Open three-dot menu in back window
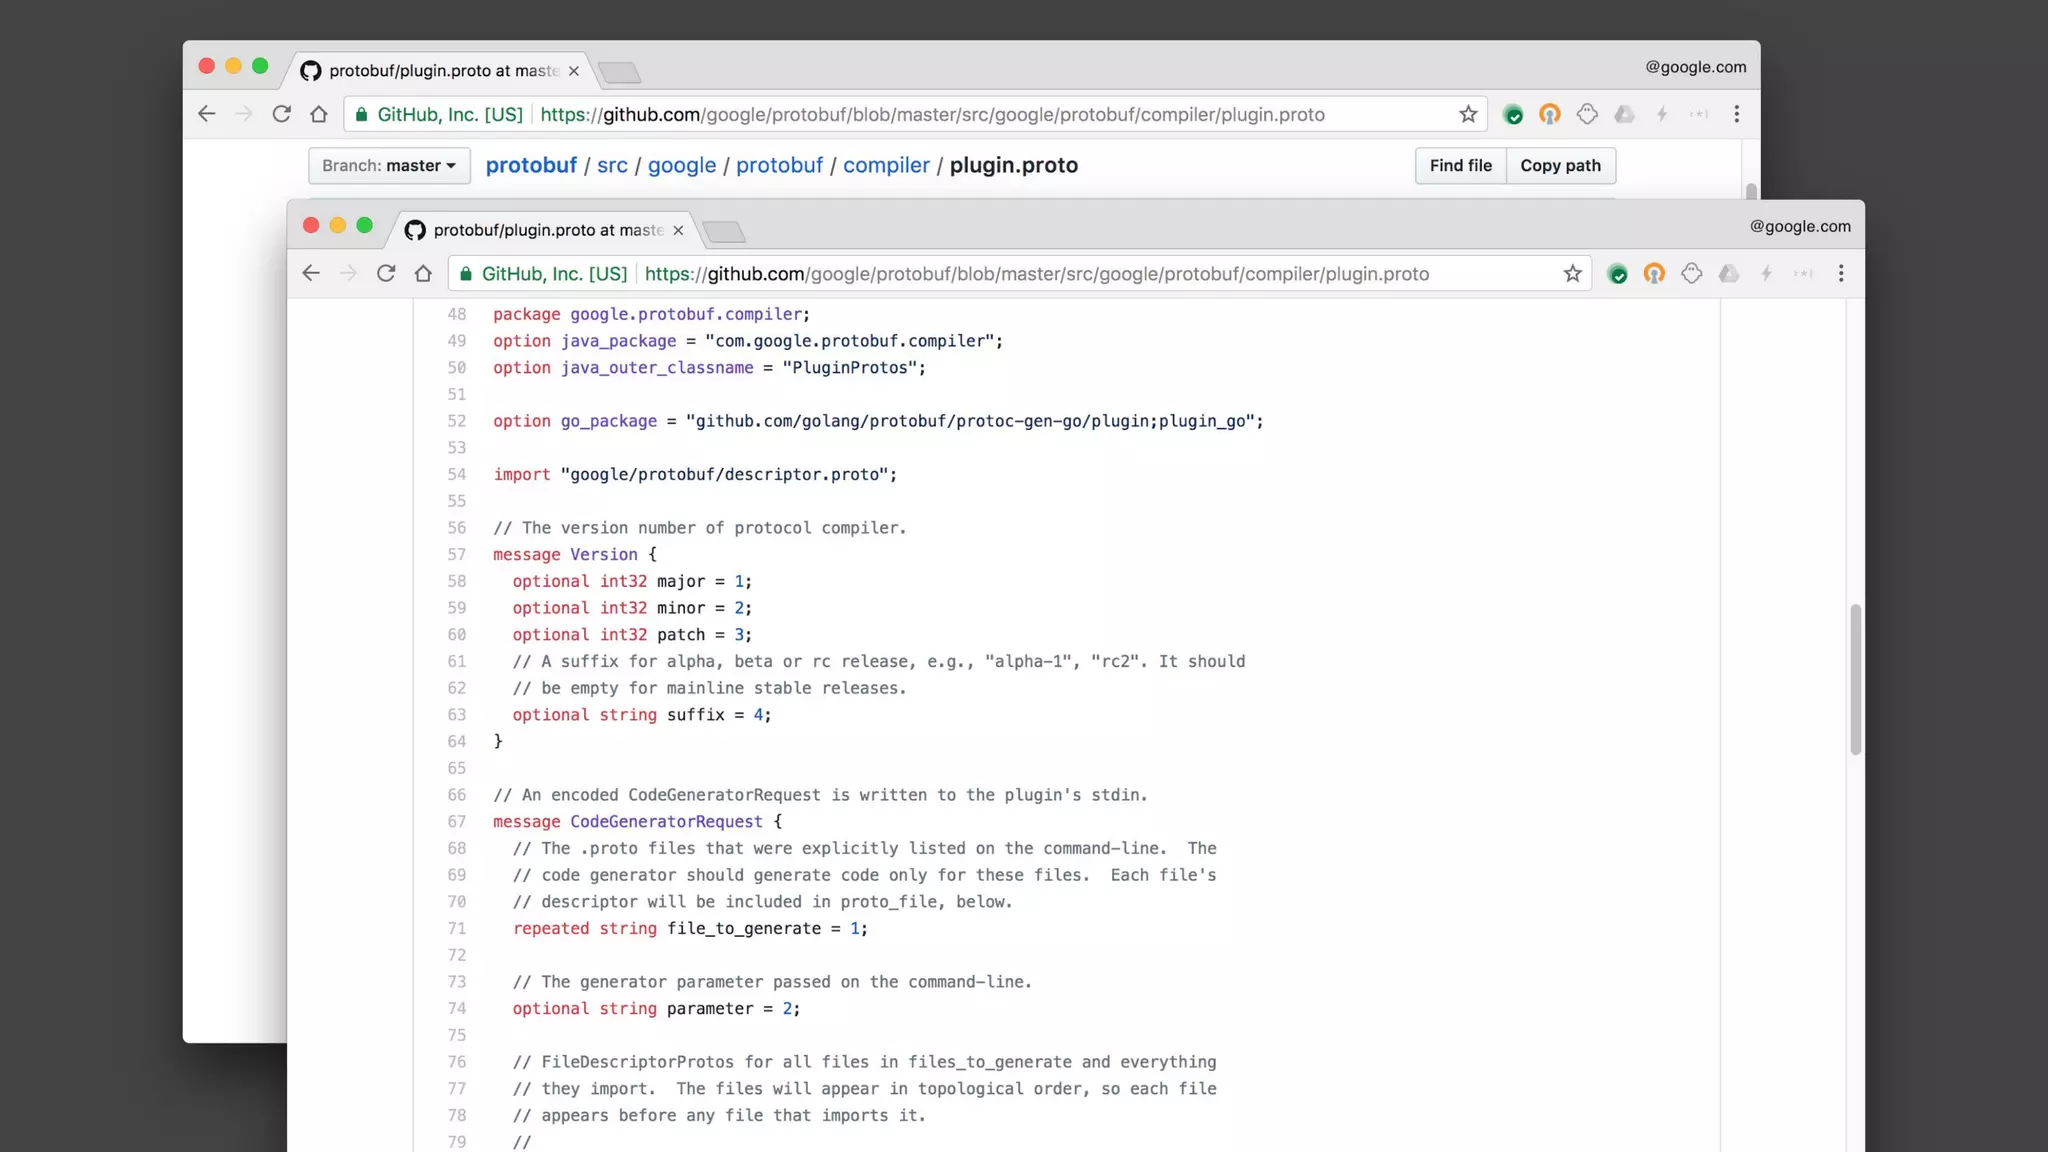The image size is (2048, 1152). (1736, 114)
